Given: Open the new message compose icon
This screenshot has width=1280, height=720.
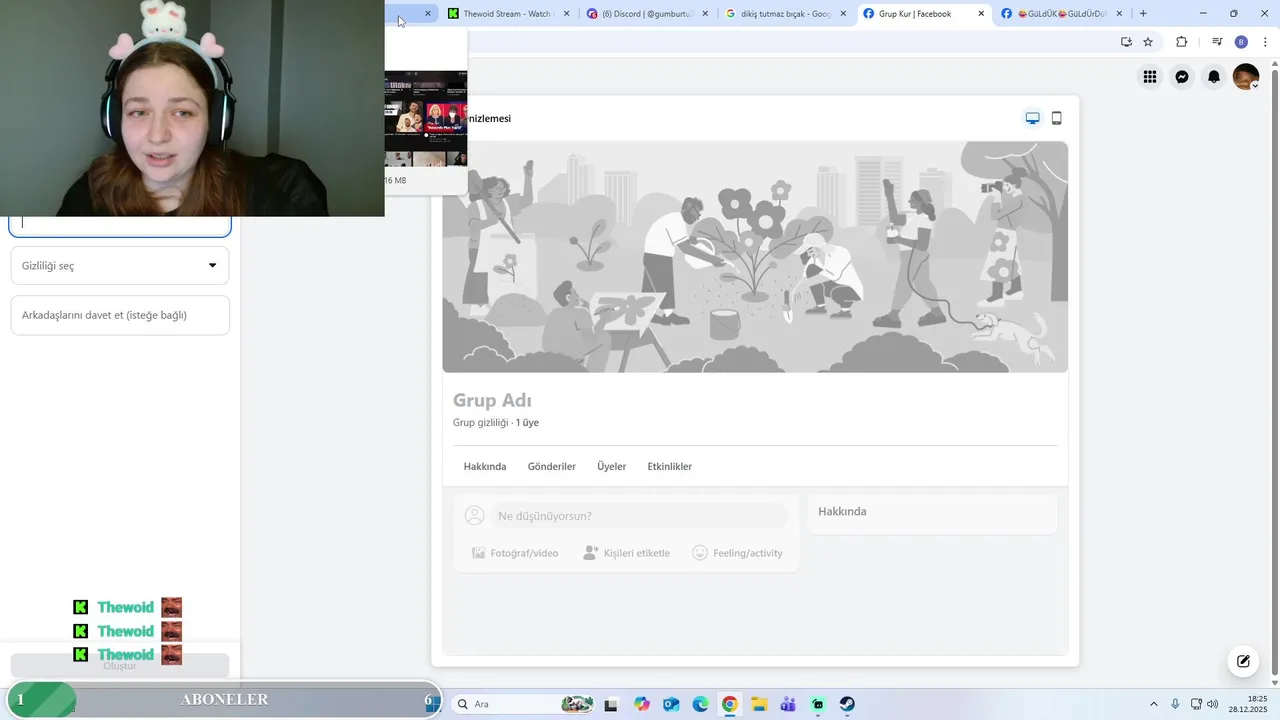Looking at the screenshot, I should coord(1243,661).
